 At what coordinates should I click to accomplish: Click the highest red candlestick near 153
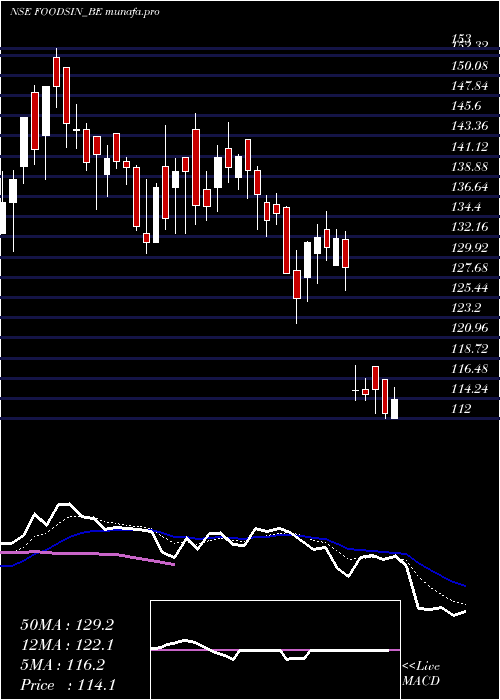pos(57,72)
